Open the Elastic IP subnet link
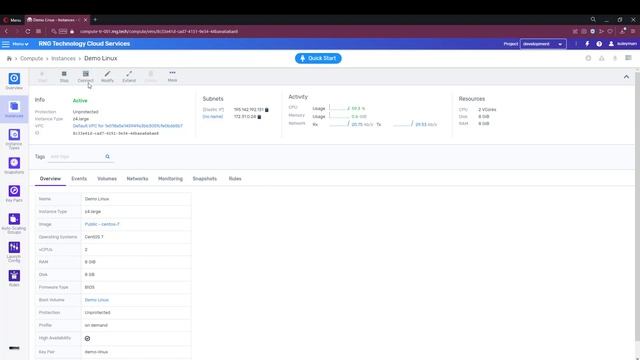This screenshot has height=360, width=640. pyautogui.click(x=213, y=110)
